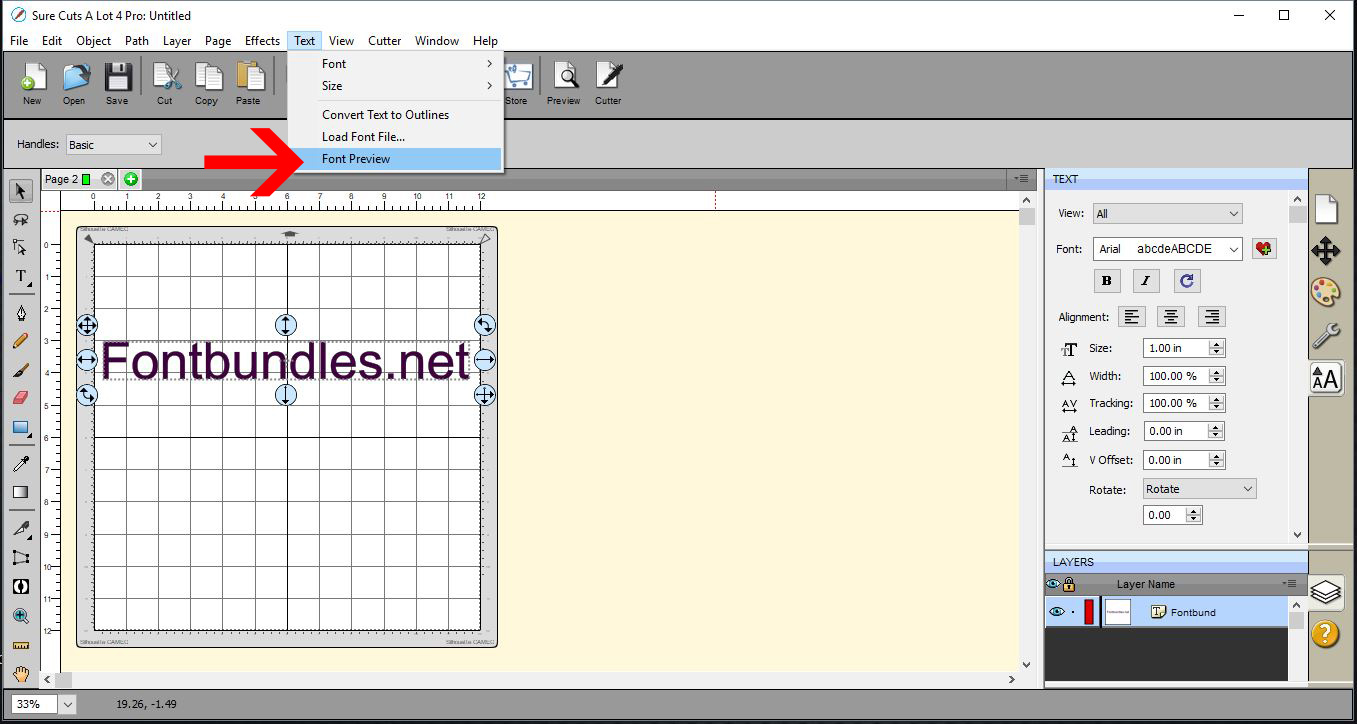Select the pink Eraser tool

point(20,398)
